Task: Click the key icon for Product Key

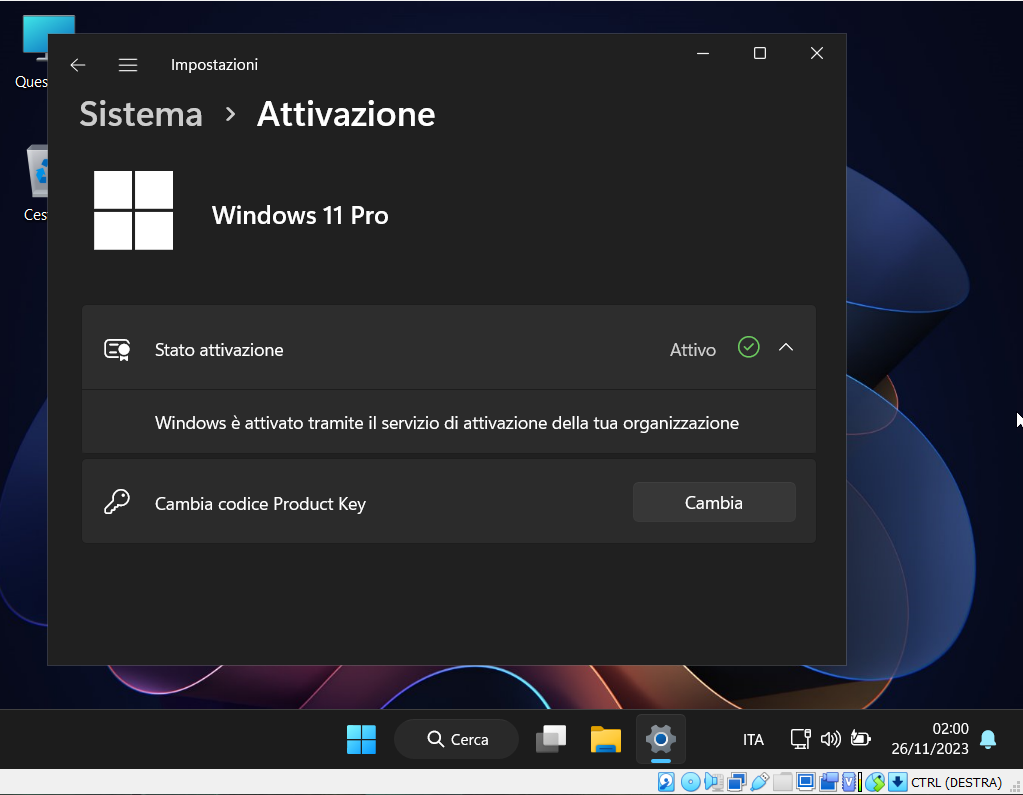Action: pyautogui.click(x=117, y=502)
